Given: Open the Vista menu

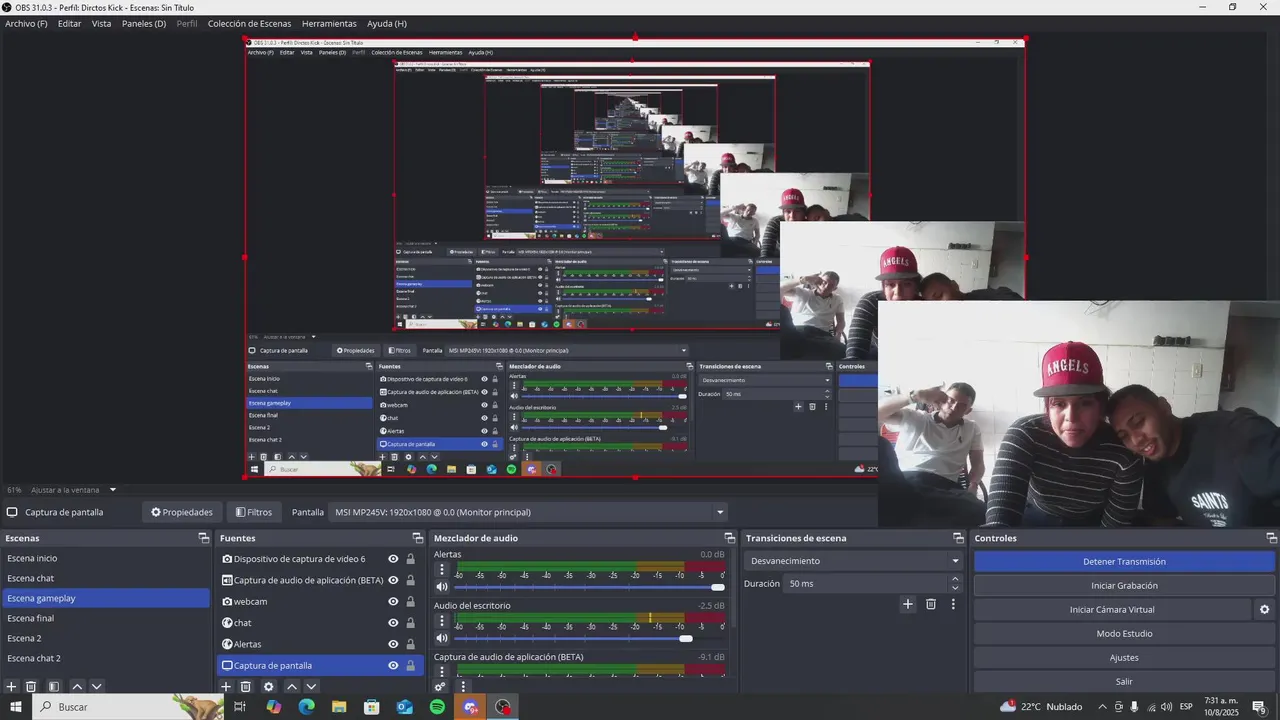Looking at the screenshot, I should pos(102,23).
